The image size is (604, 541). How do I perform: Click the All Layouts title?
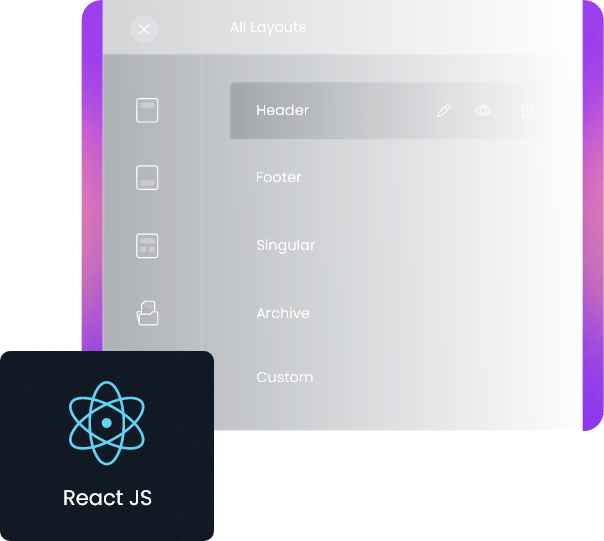(x=268, y=28)
